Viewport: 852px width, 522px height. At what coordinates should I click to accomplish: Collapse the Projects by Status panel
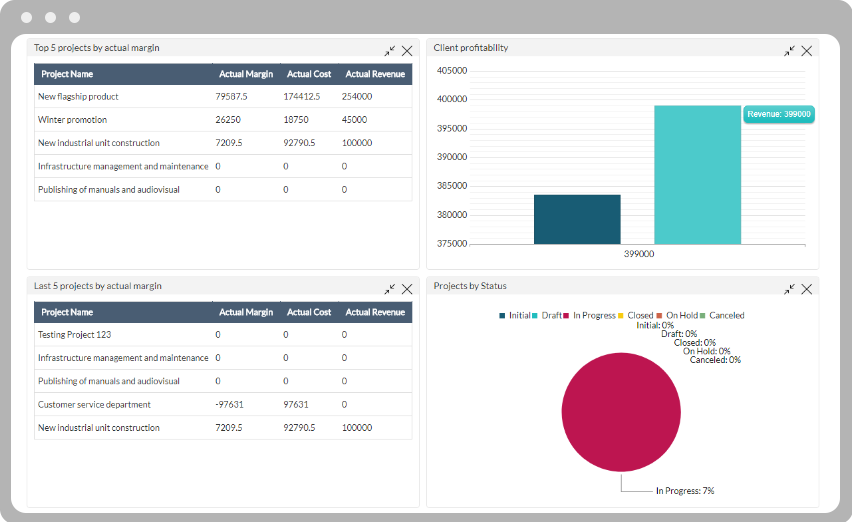(x=790, y=289)
